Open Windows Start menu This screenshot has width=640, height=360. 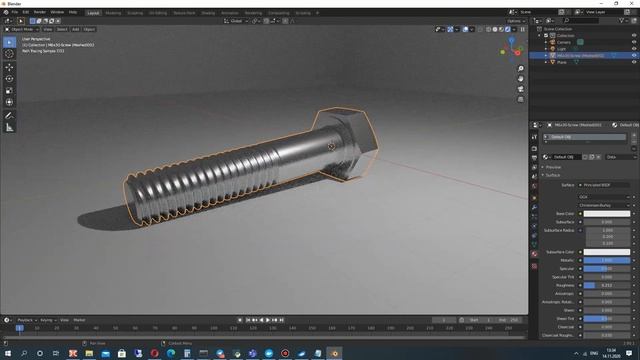click(7, 353)
